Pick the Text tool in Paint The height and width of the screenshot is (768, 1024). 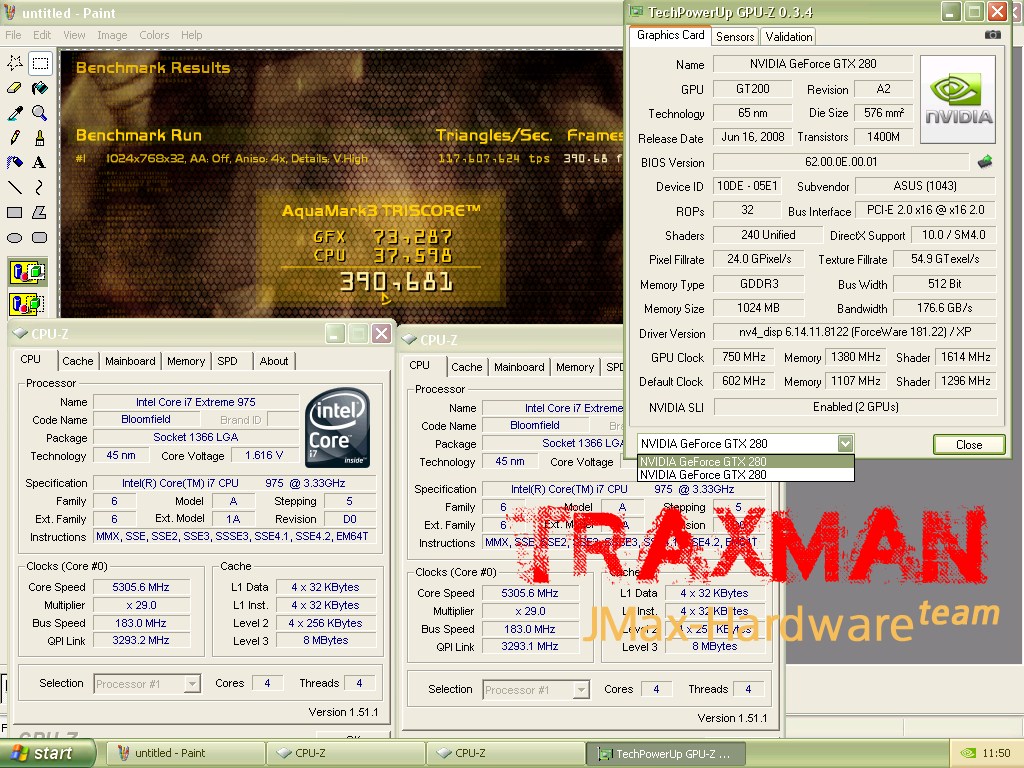(x=40, y=163)
